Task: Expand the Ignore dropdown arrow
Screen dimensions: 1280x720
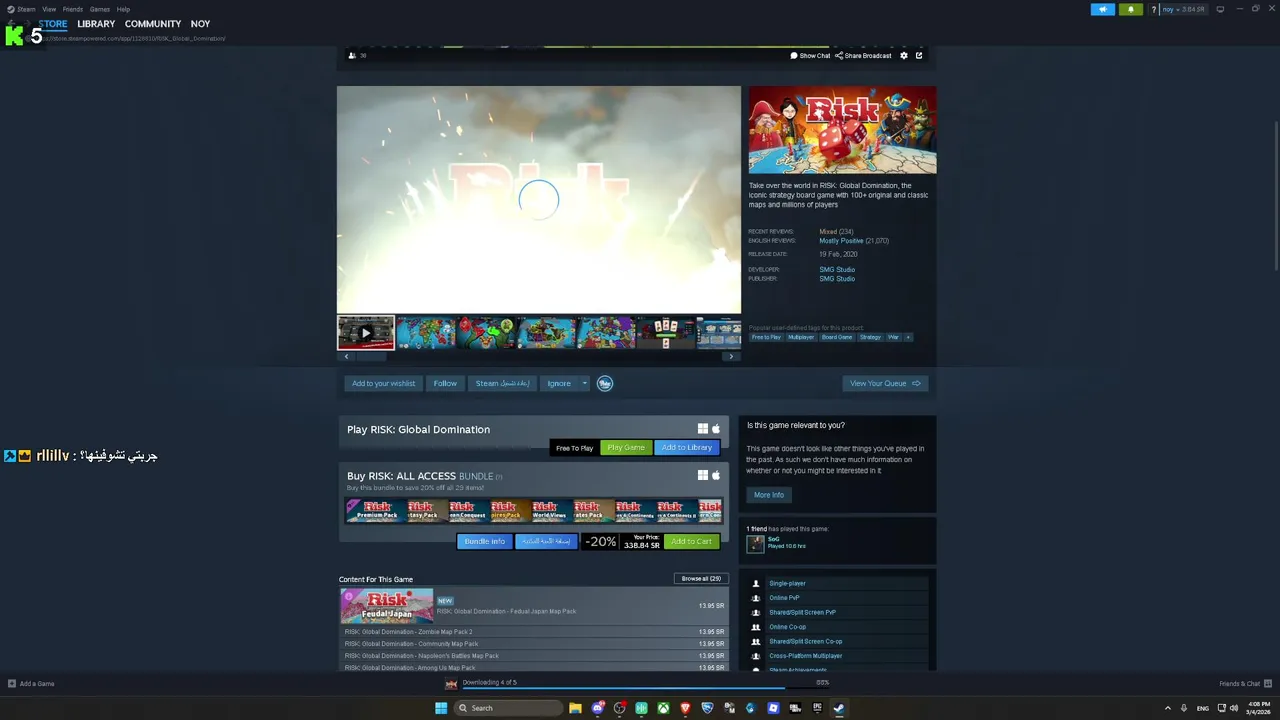Action: [585, 383]
